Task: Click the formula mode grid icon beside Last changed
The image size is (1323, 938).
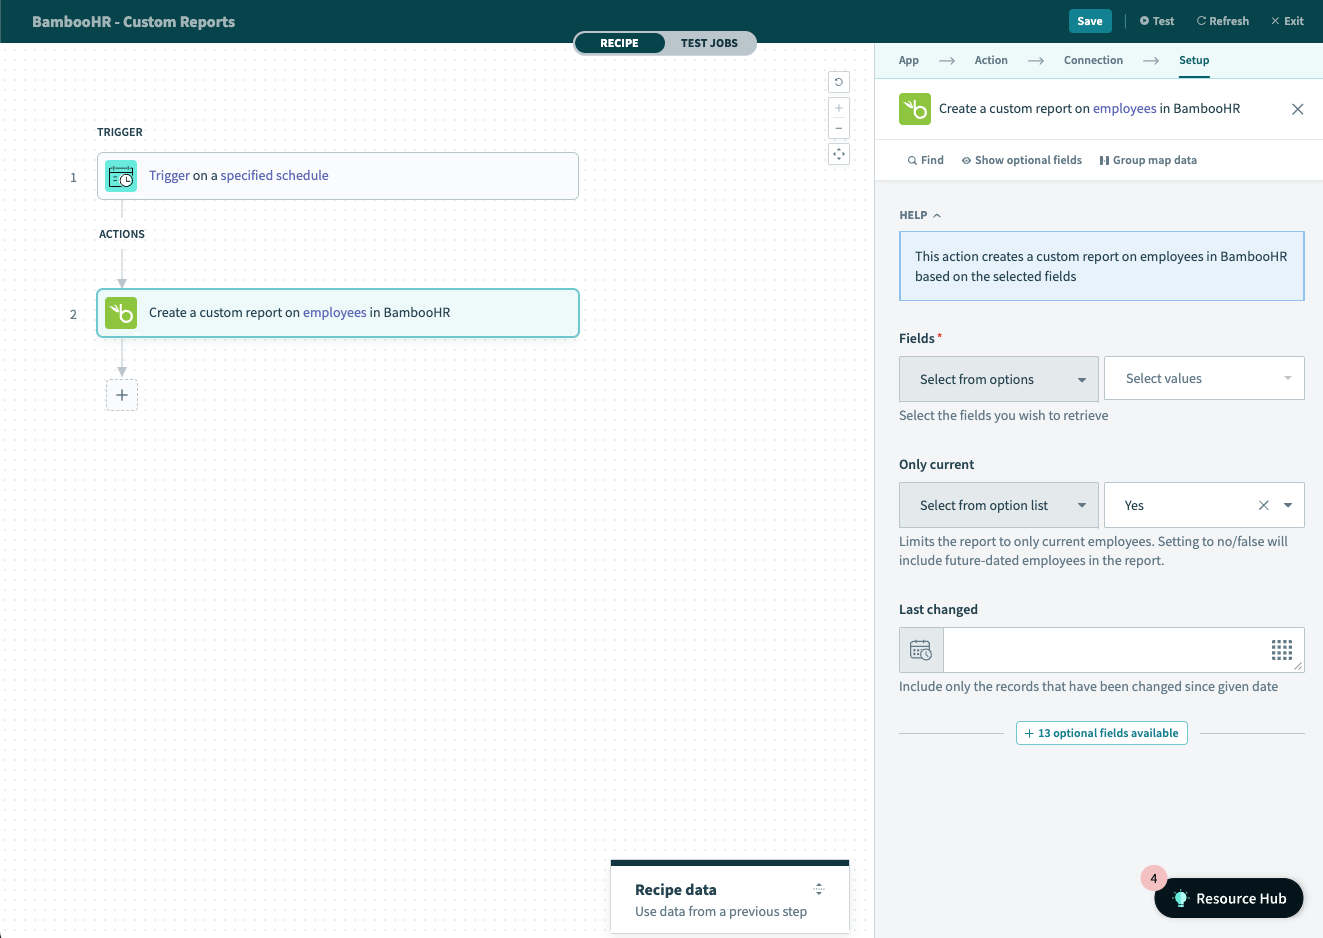Action: pos(1281,649)
